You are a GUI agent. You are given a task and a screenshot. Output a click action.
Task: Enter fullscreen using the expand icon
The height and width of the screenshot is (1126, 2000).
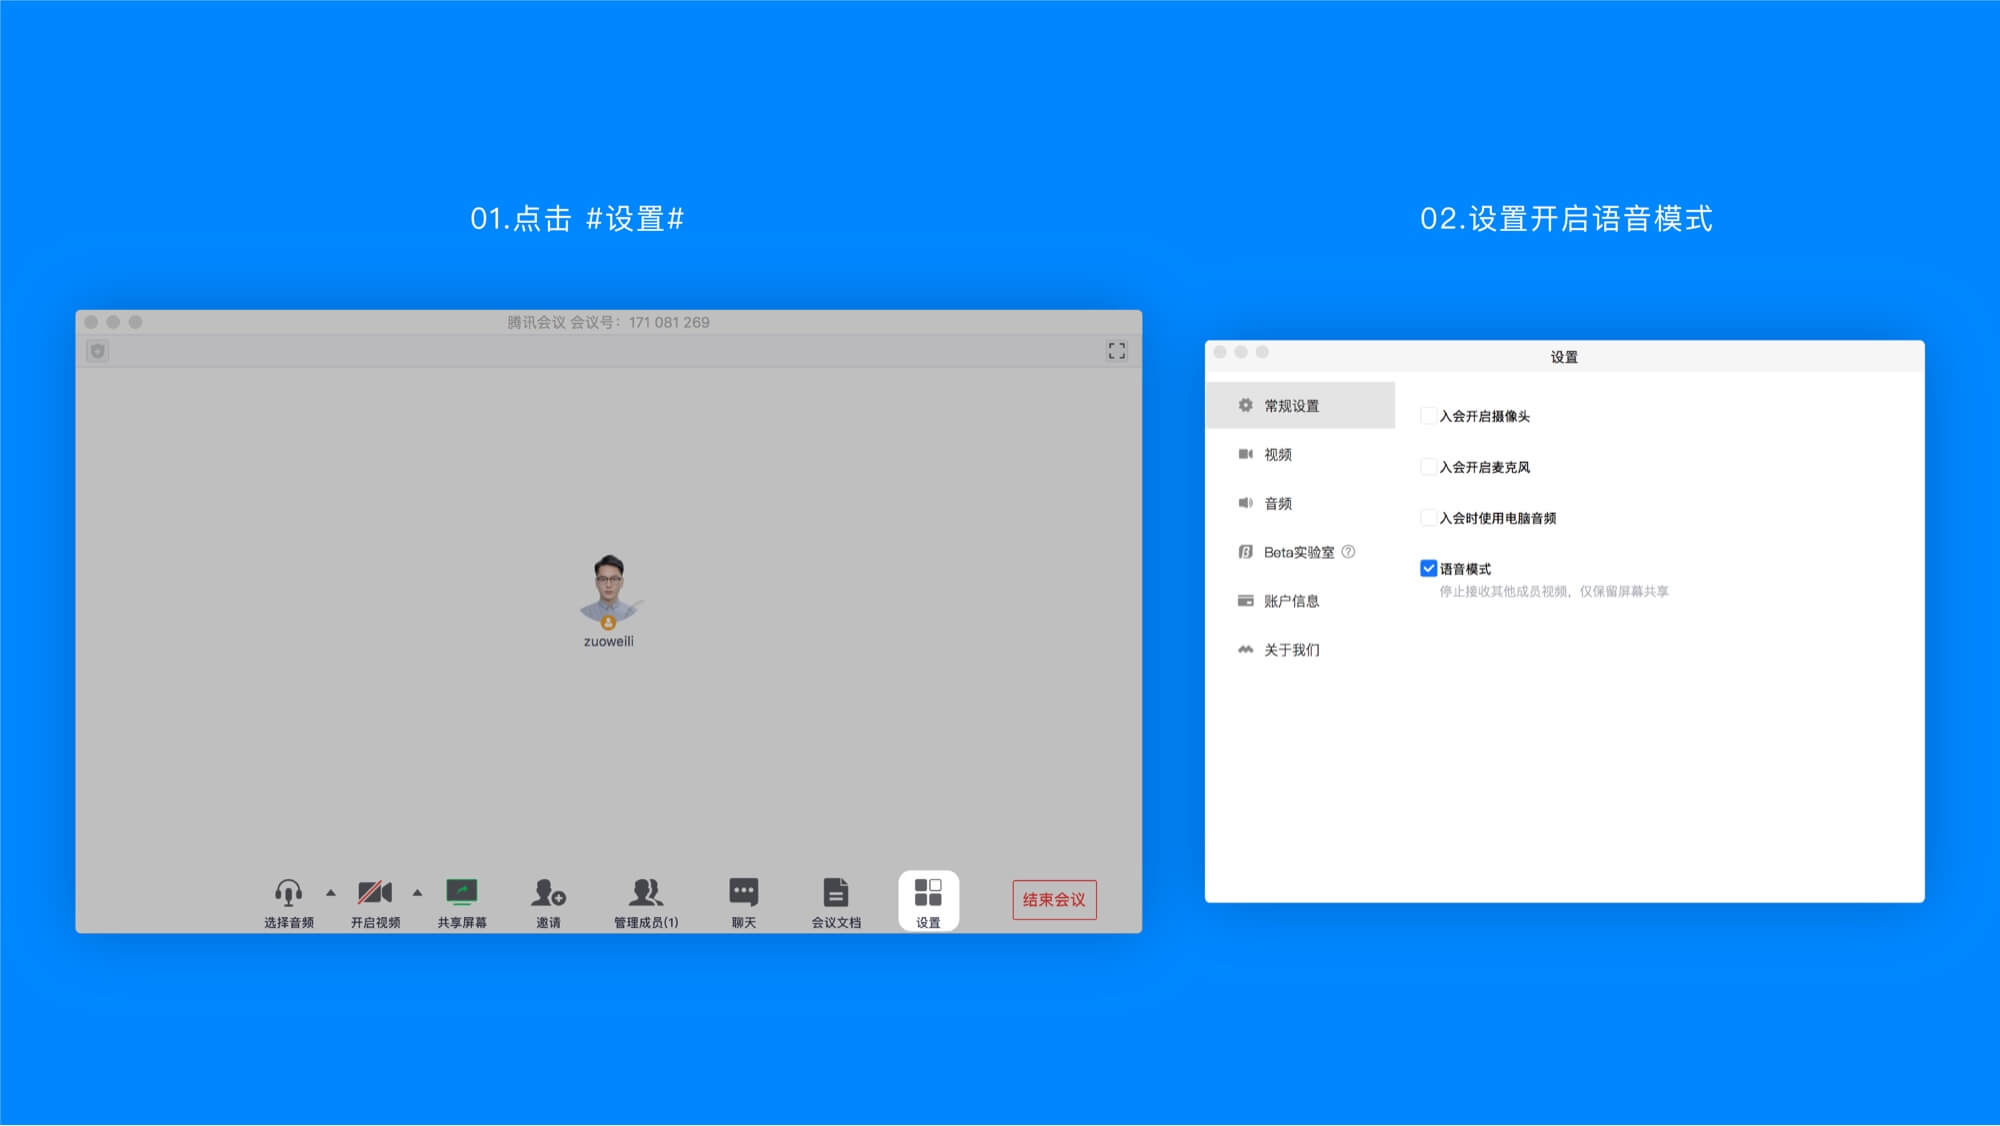[1117, 351]
